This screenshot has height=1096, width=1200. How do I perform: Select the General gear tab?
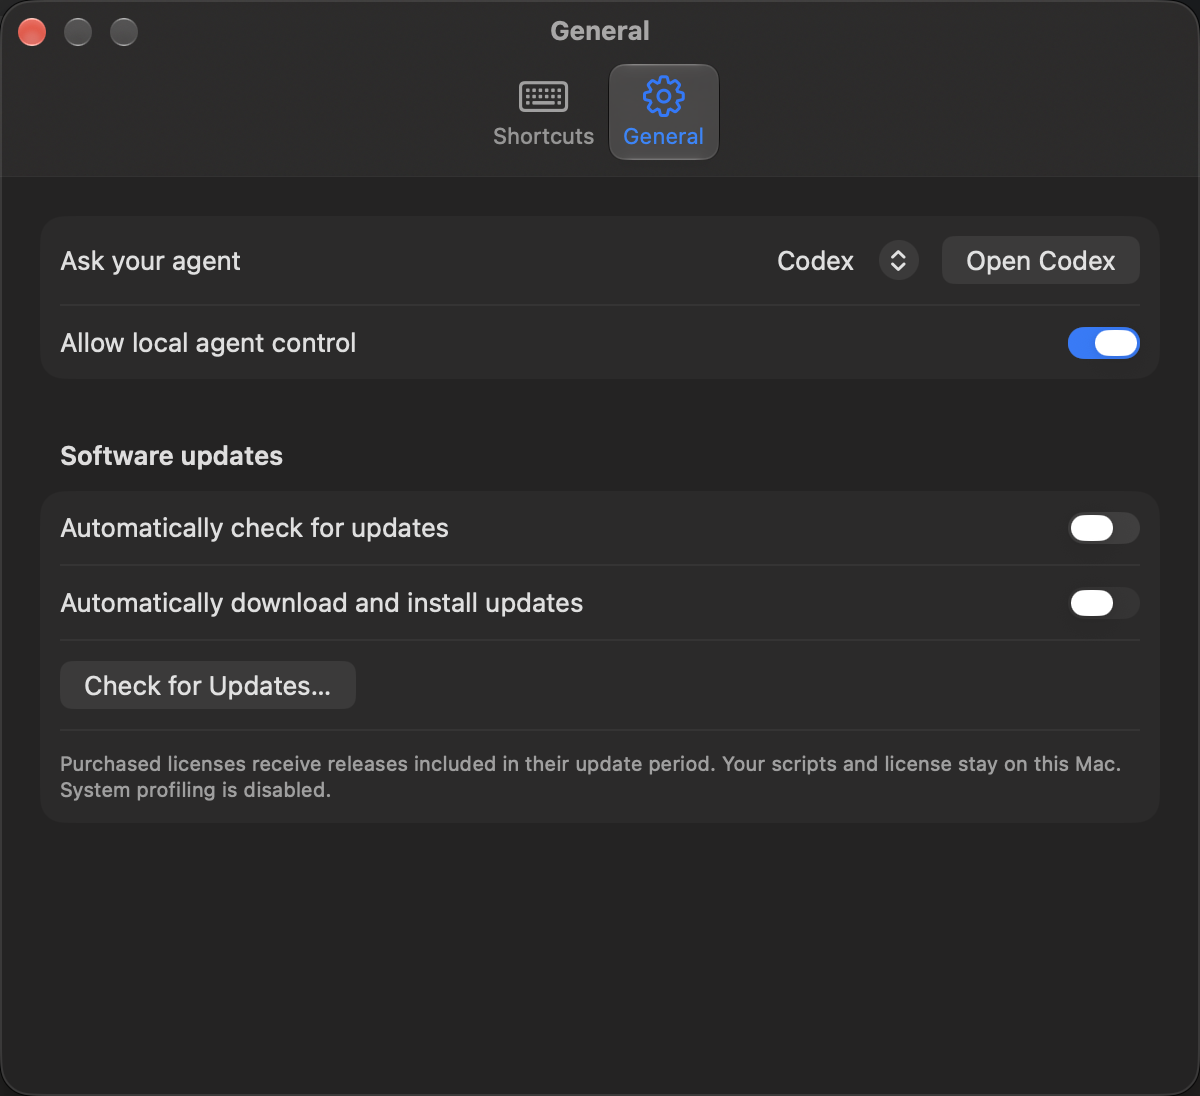[x=664, y=112]
